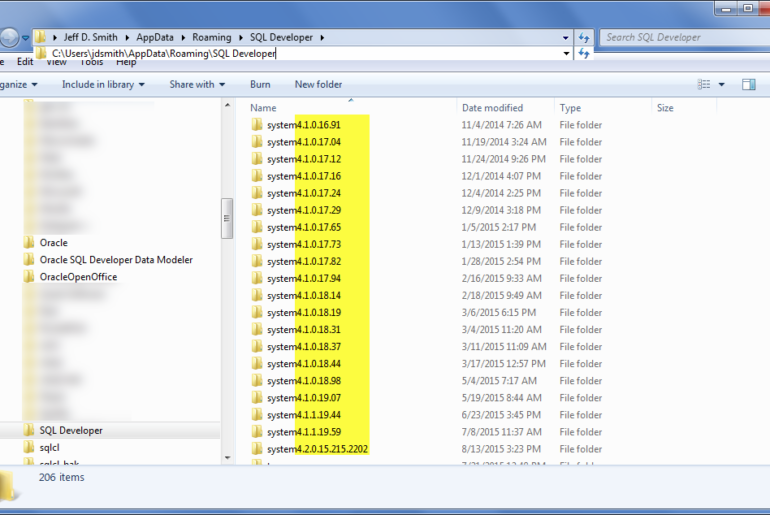Select folder system4.1.0.19.07
This screenshot has height=515, width=770.
coord(303,398)
